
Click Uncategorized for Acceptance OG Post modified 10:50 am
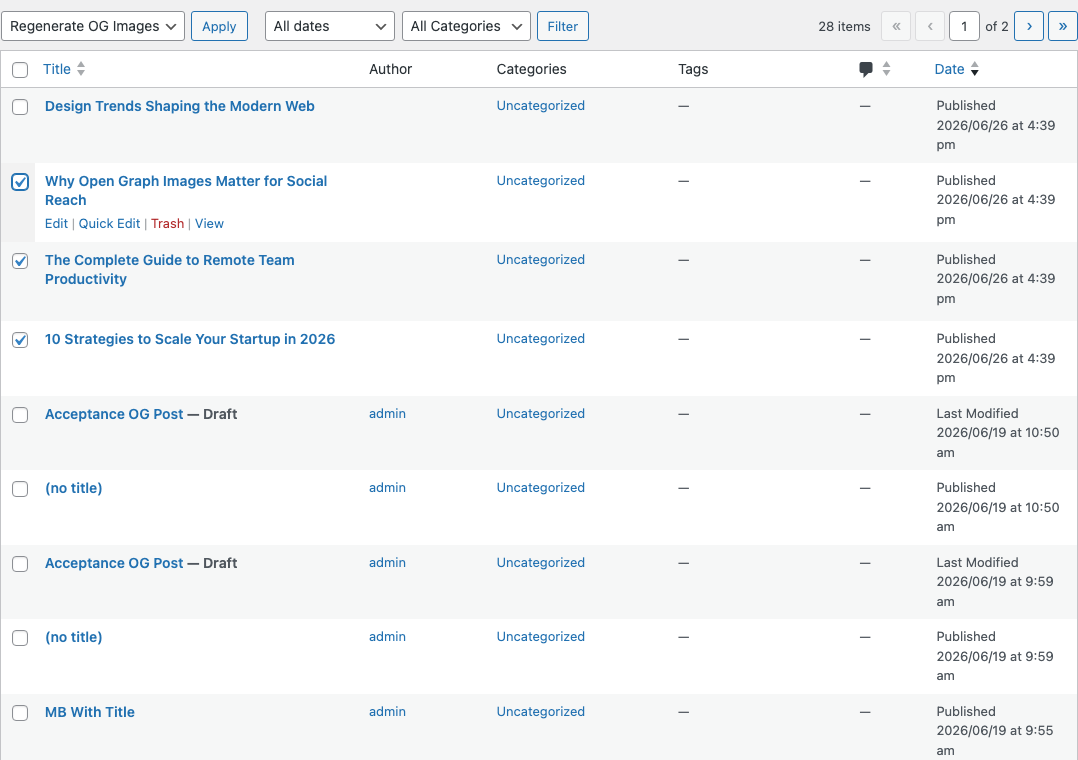tap(540, 414)
